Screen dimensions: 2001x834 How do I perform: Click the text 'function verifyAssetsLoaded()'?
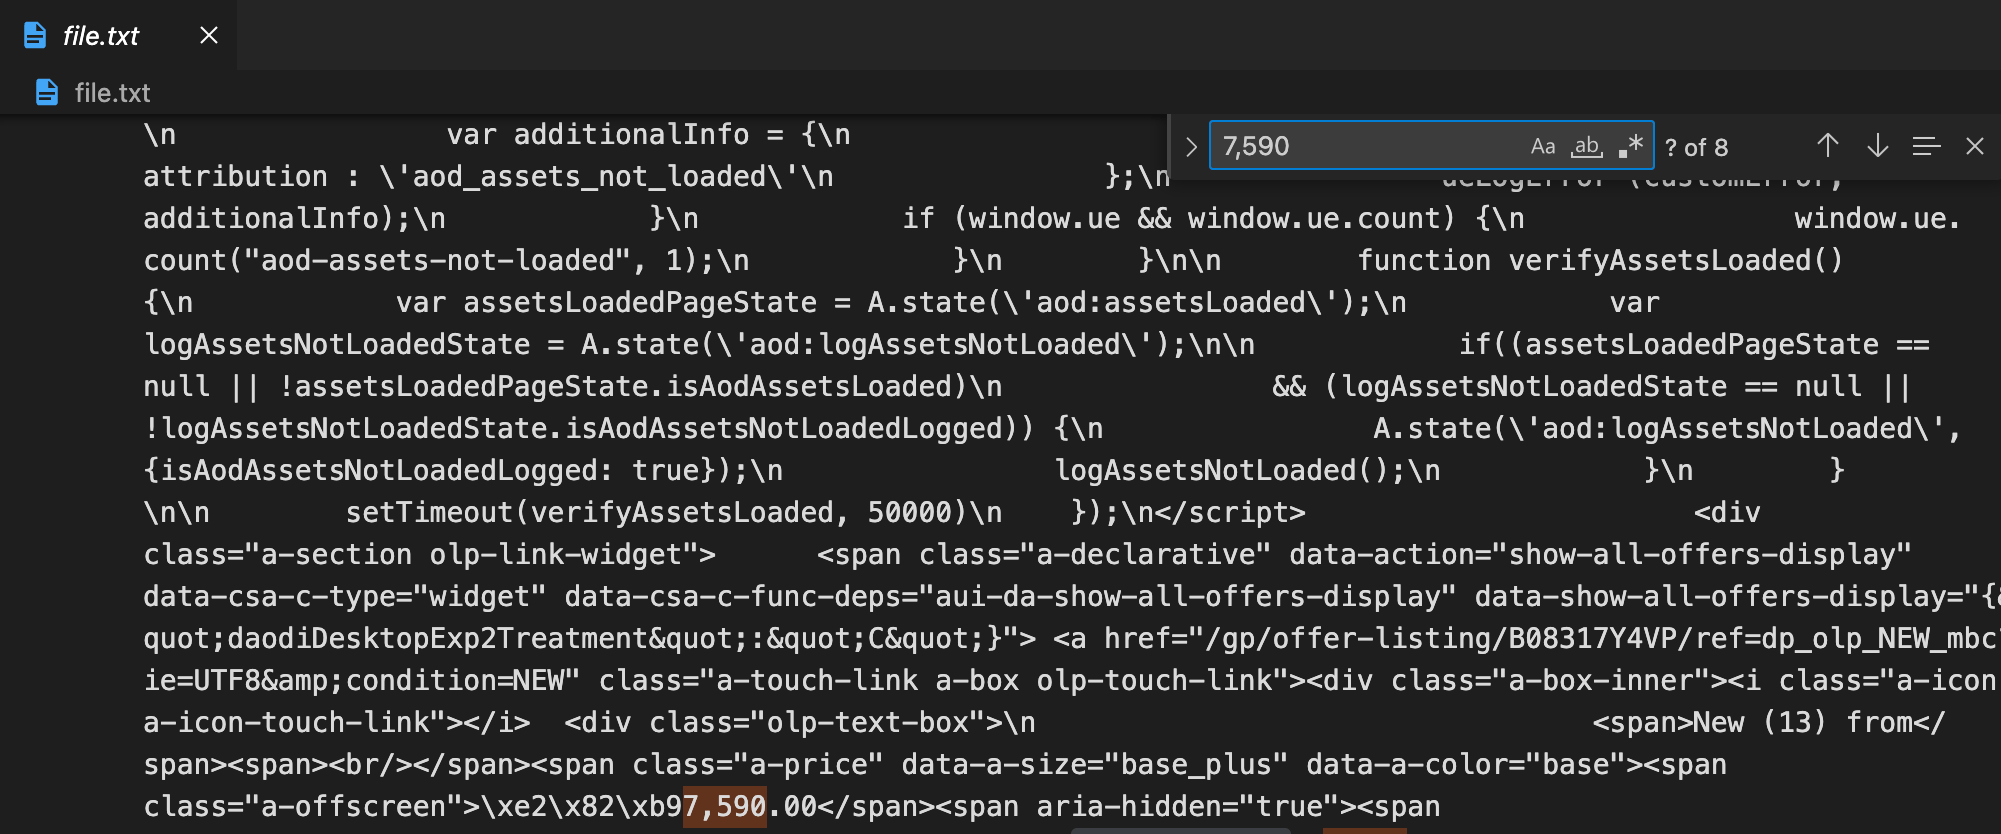tap(1600, 260)
